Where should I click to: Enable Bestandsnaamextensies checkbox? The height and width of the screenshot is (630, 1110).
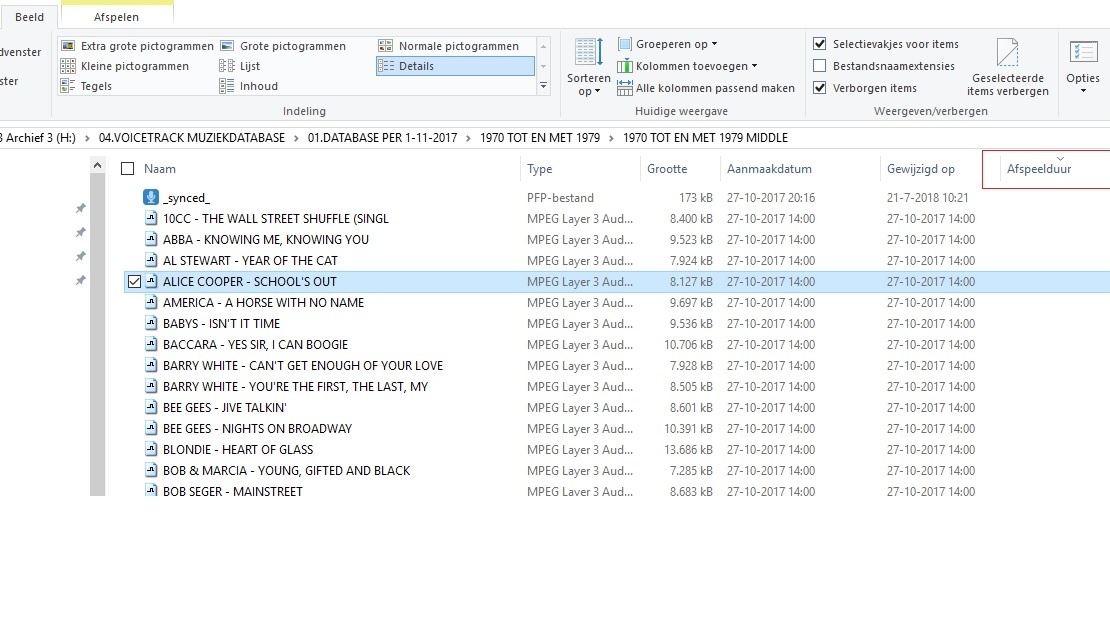click(820, 66)
